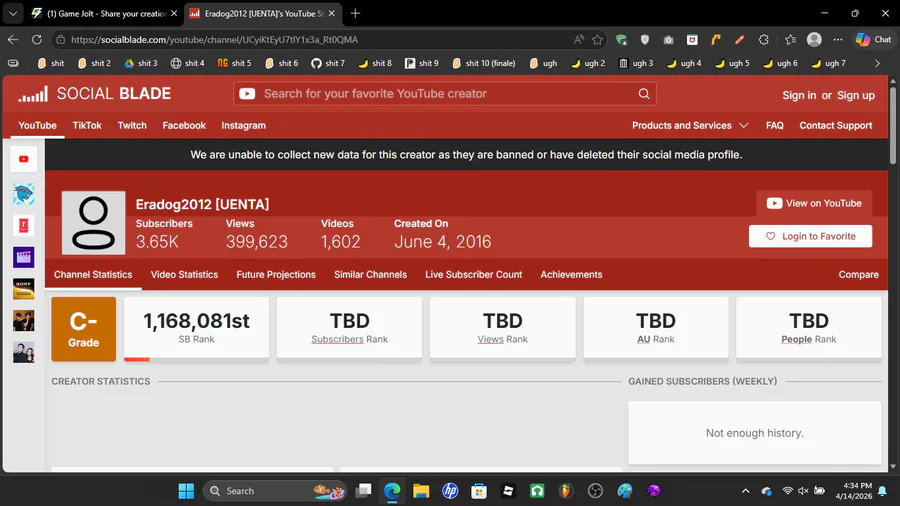Open the tab search dropdown arrow
The height and width of the screenshot is (506, 900).
(13, 13)
